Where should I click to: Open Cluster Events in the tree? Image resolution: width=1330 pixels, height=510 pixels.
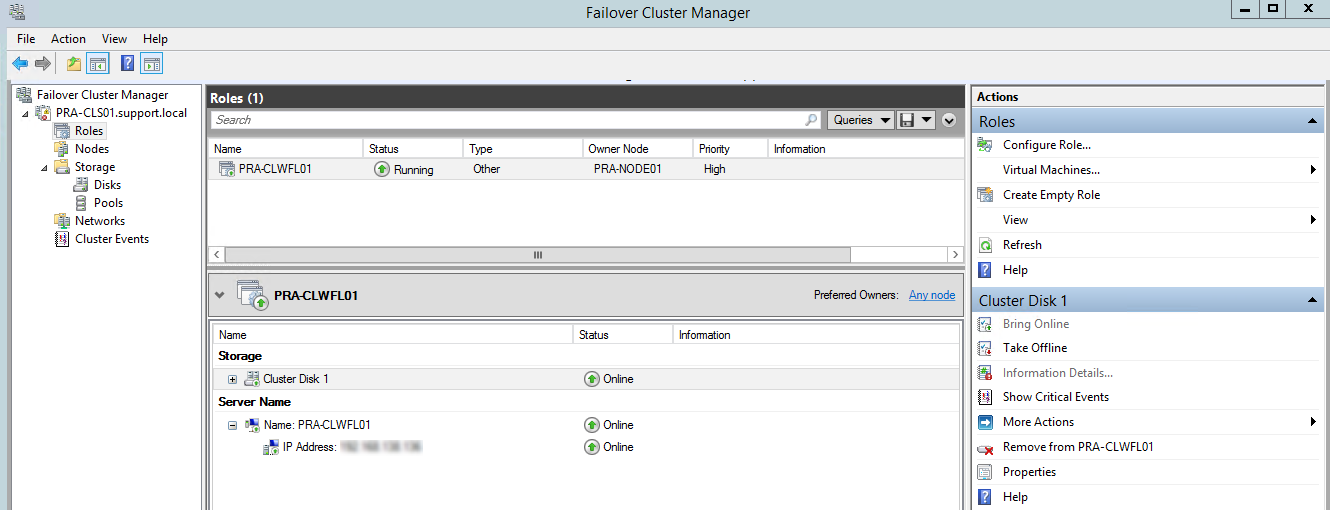112,239
